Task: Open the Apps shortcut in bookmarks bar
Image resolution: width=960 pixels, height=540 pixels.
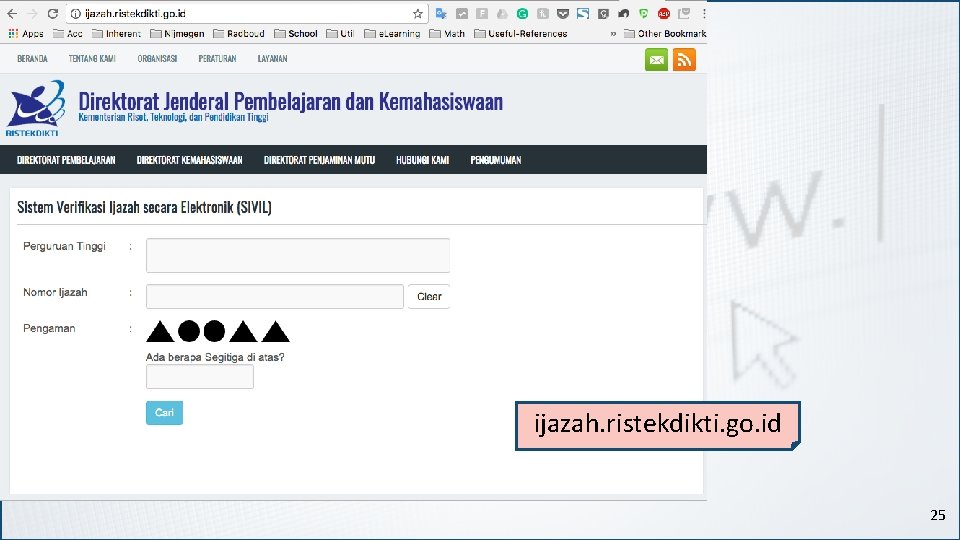Action: [x=26, y=34]
